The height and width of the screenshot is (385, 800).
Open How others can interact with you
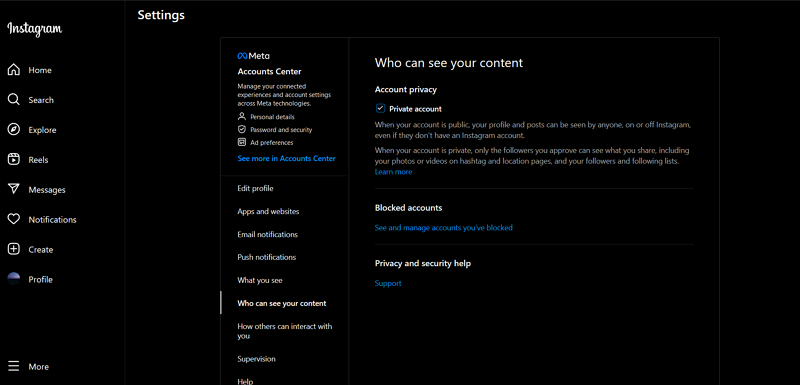tap(285, 331)
